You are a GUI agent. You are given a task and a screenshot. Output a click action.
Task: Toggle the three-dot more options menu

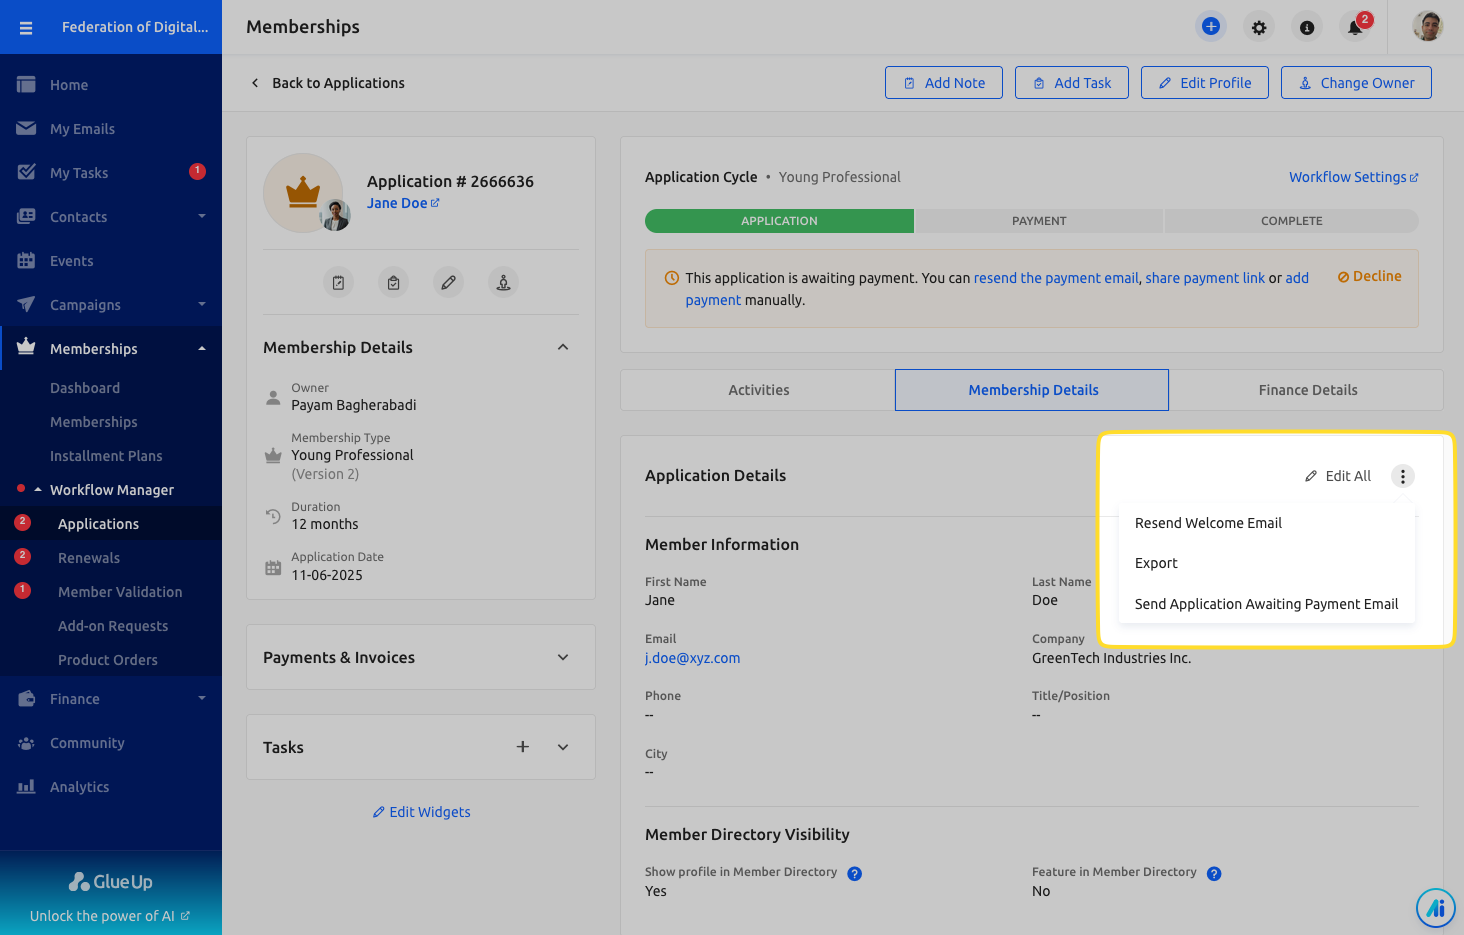(1403, 476)
